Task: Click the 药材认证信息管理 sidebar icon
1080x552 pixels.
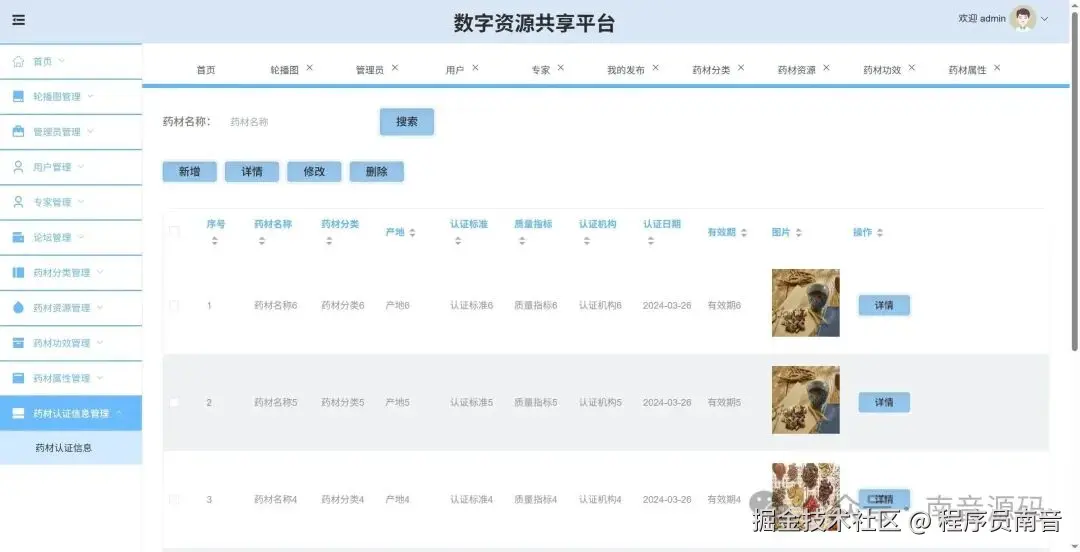Action: pos(19,413)
